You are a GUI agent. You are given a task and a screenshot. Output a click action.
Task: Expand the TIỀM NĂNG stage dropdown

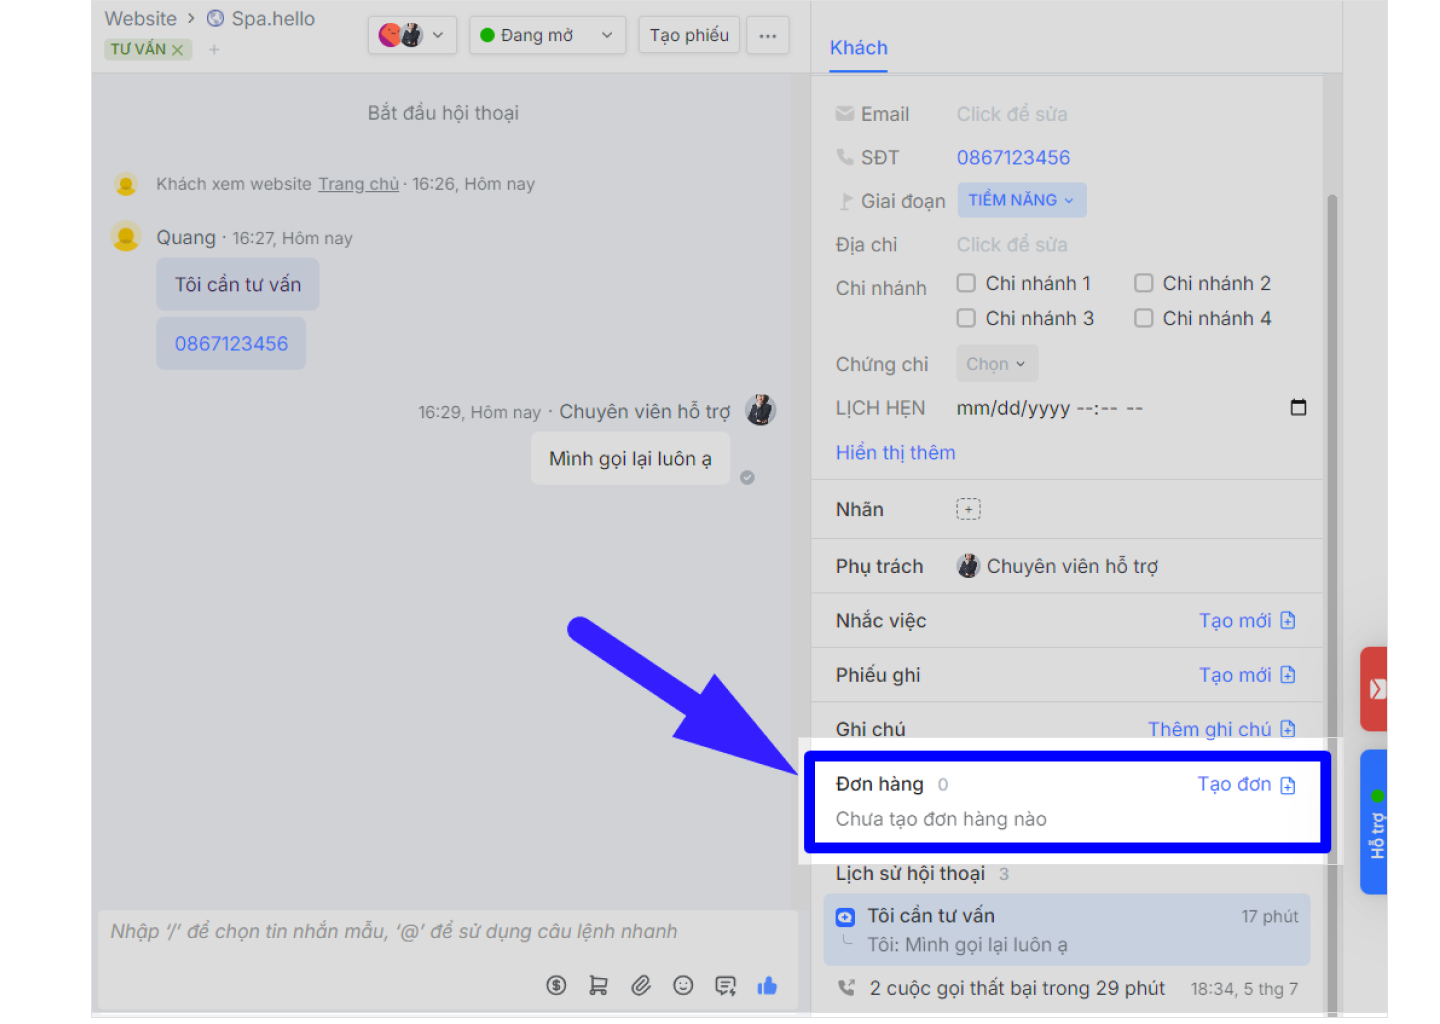point(1021,200)
